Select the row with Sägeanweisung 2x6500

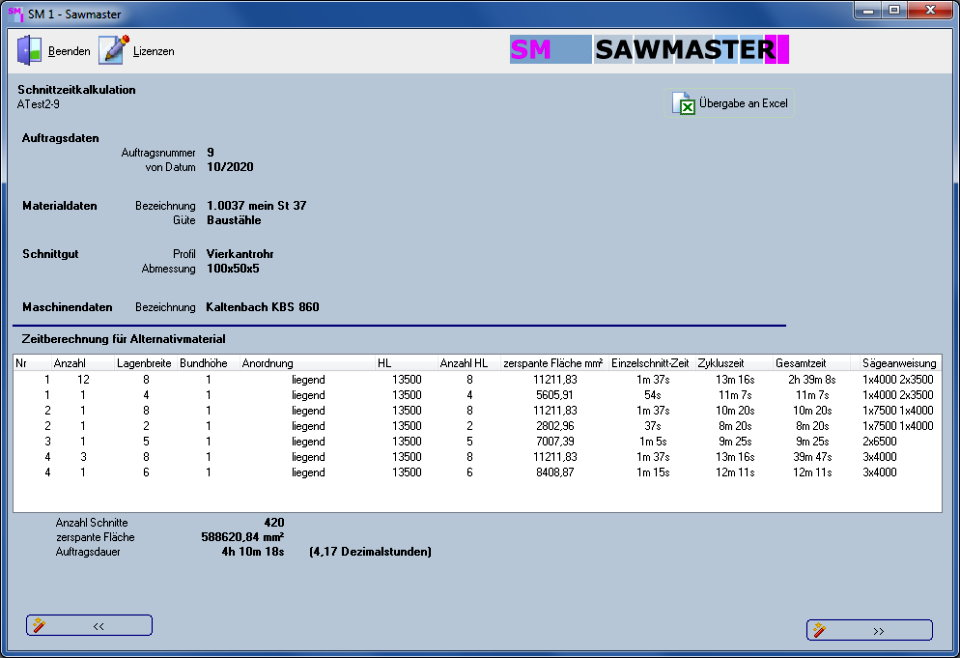coord(477,441)
